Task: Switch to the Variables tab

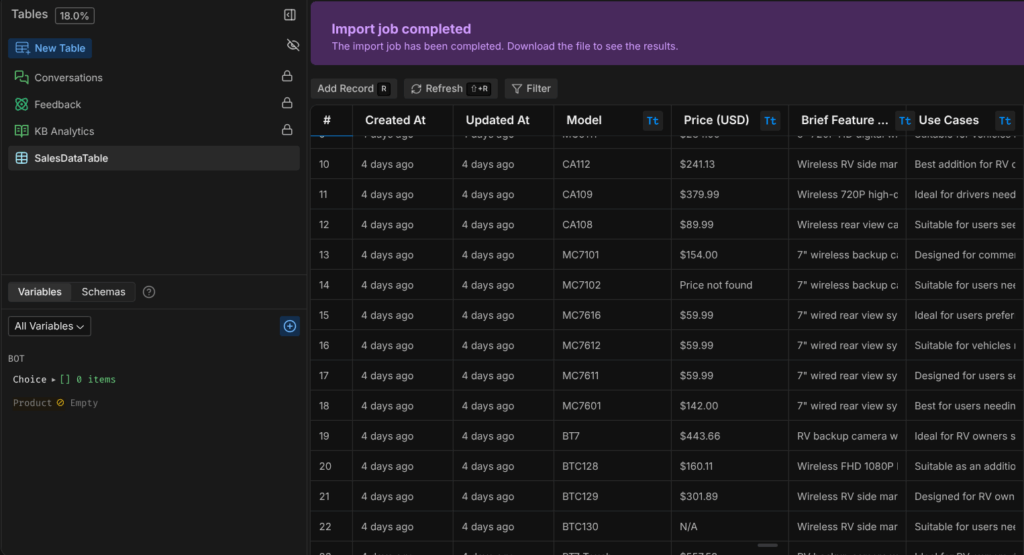Action: click(x=39, y=292)
